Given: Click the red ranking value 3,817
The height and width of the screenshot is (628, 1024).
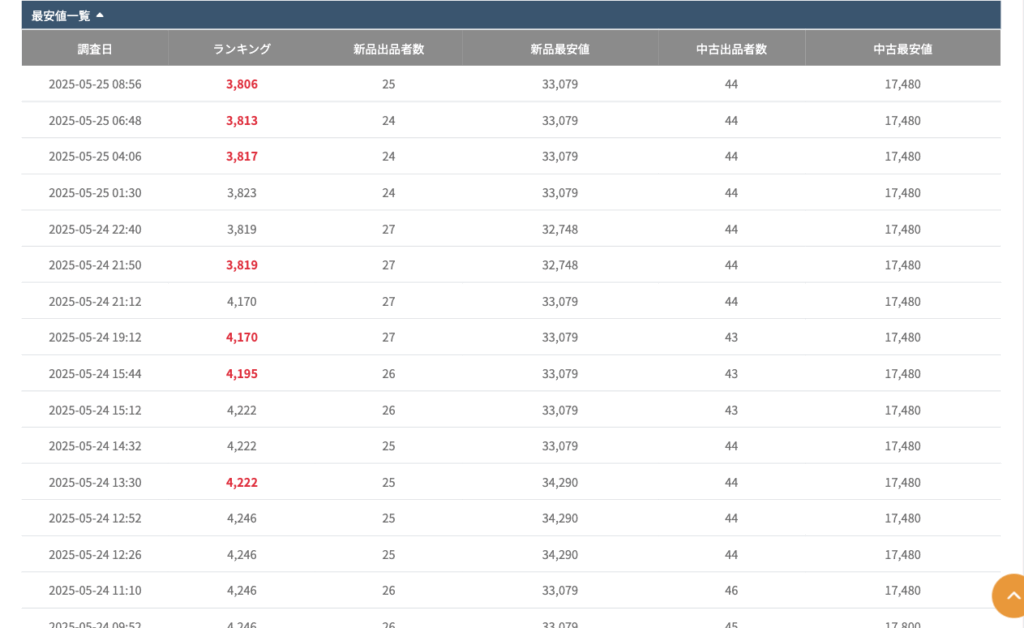Looking at the screenshot, I should (242, 157).
